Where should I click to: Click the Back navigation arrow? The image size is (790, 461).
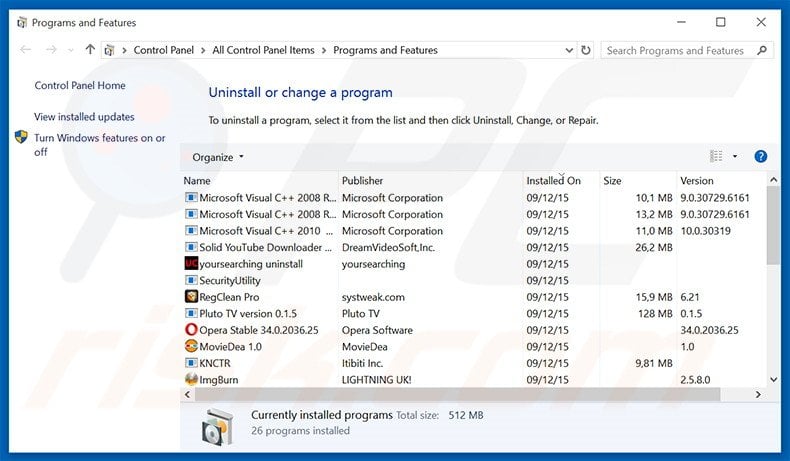(x=25, y=49)
